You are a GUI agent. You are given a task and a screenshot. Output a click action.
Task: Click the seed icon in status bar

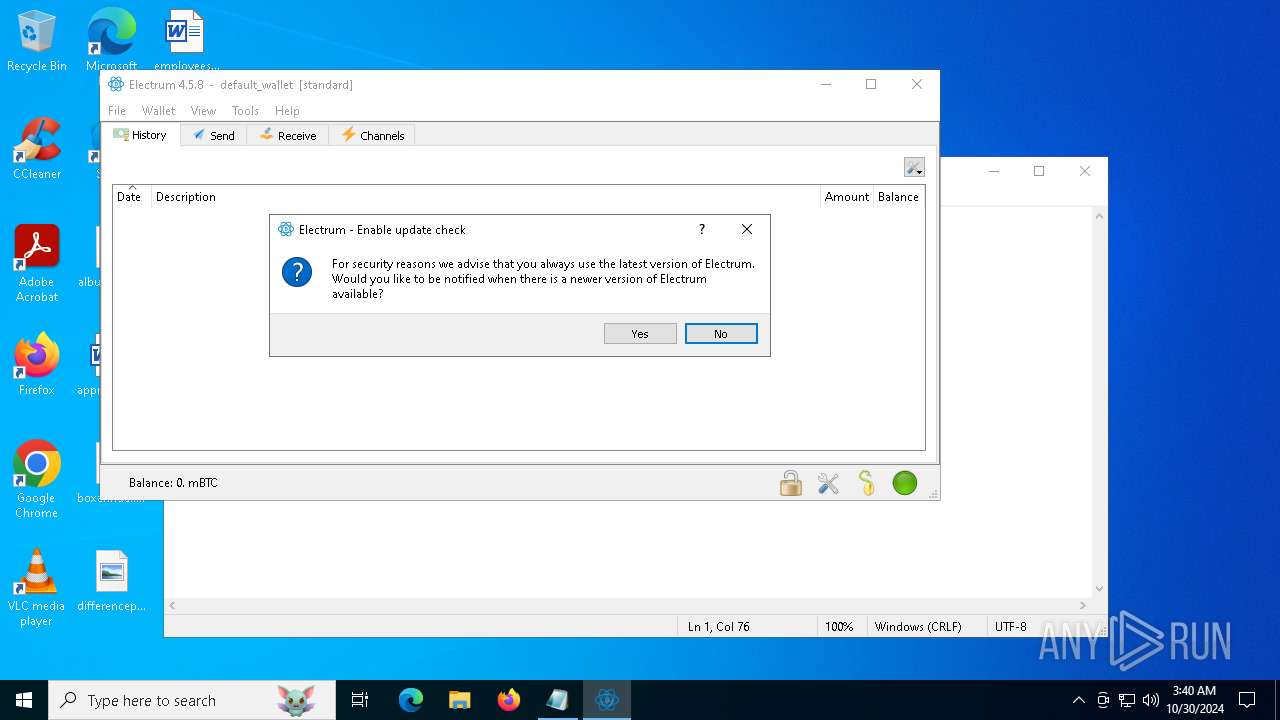tap(867, 483)
